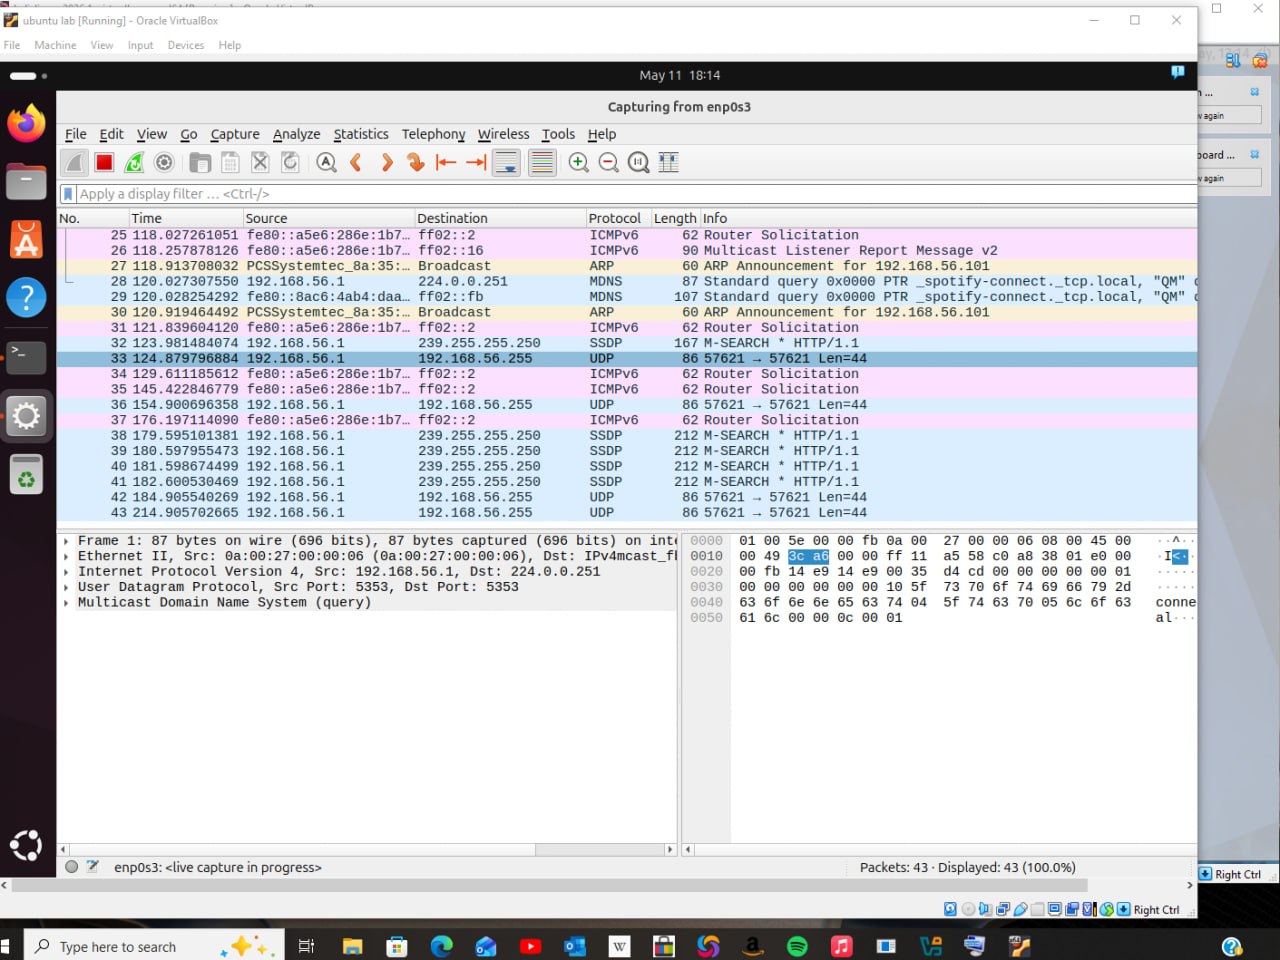Stop the running capture with red square
The image size is (1280, 960).
(104, 162)
